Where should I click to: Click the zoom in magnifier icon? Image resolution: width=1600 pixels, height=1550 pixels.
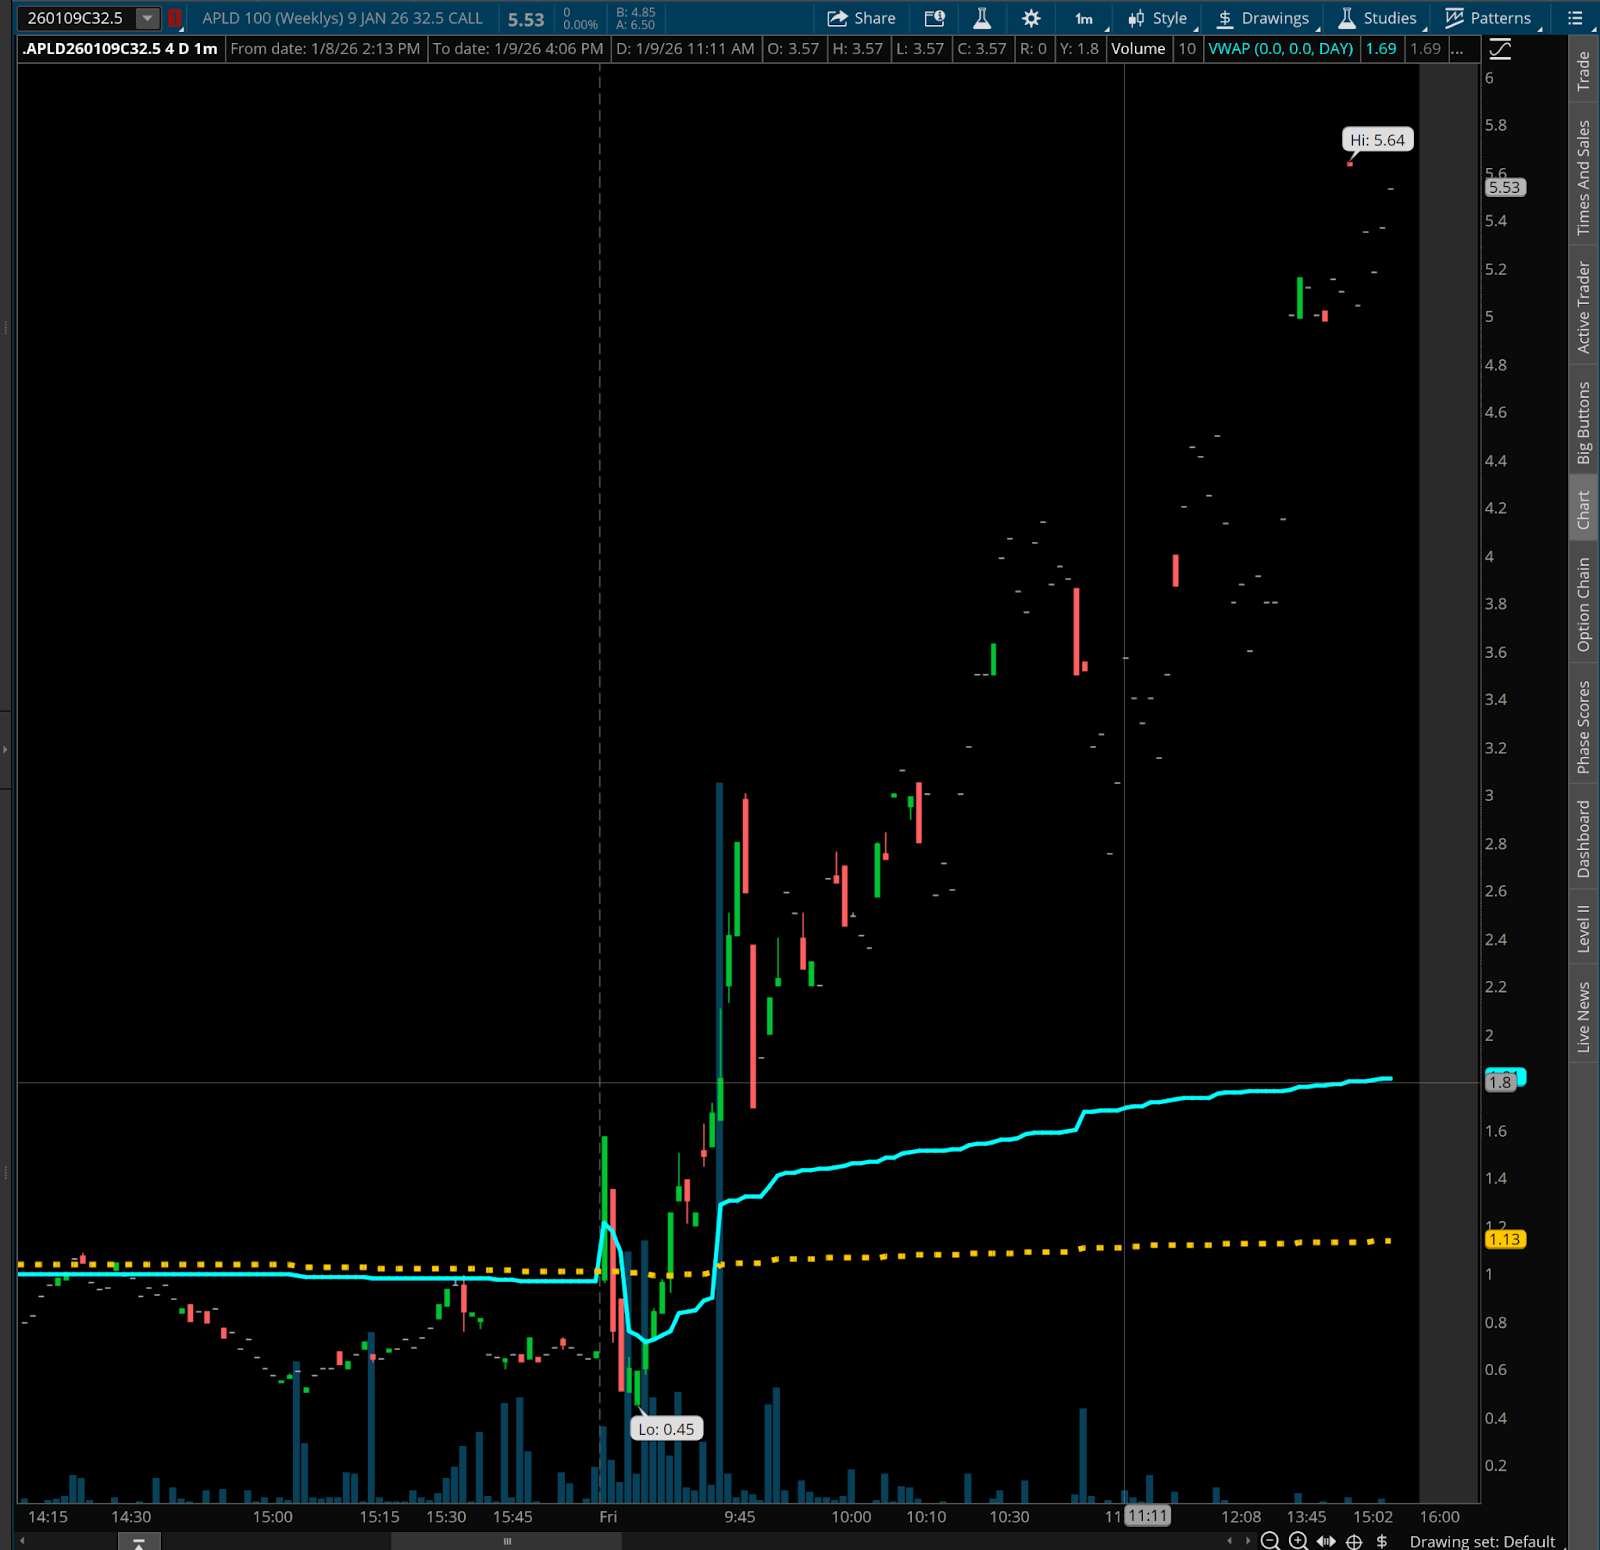click(x=1298, y=1541)
